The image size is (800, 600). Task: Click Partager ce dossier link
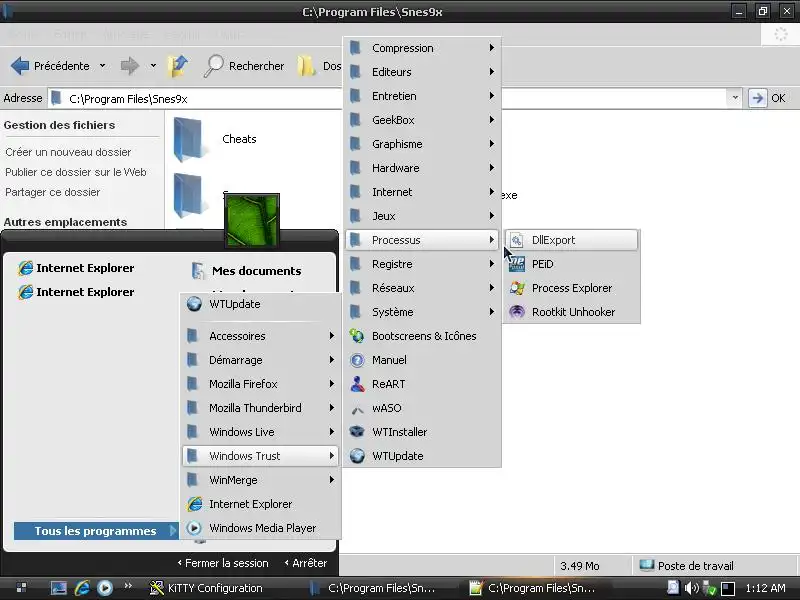53,192
